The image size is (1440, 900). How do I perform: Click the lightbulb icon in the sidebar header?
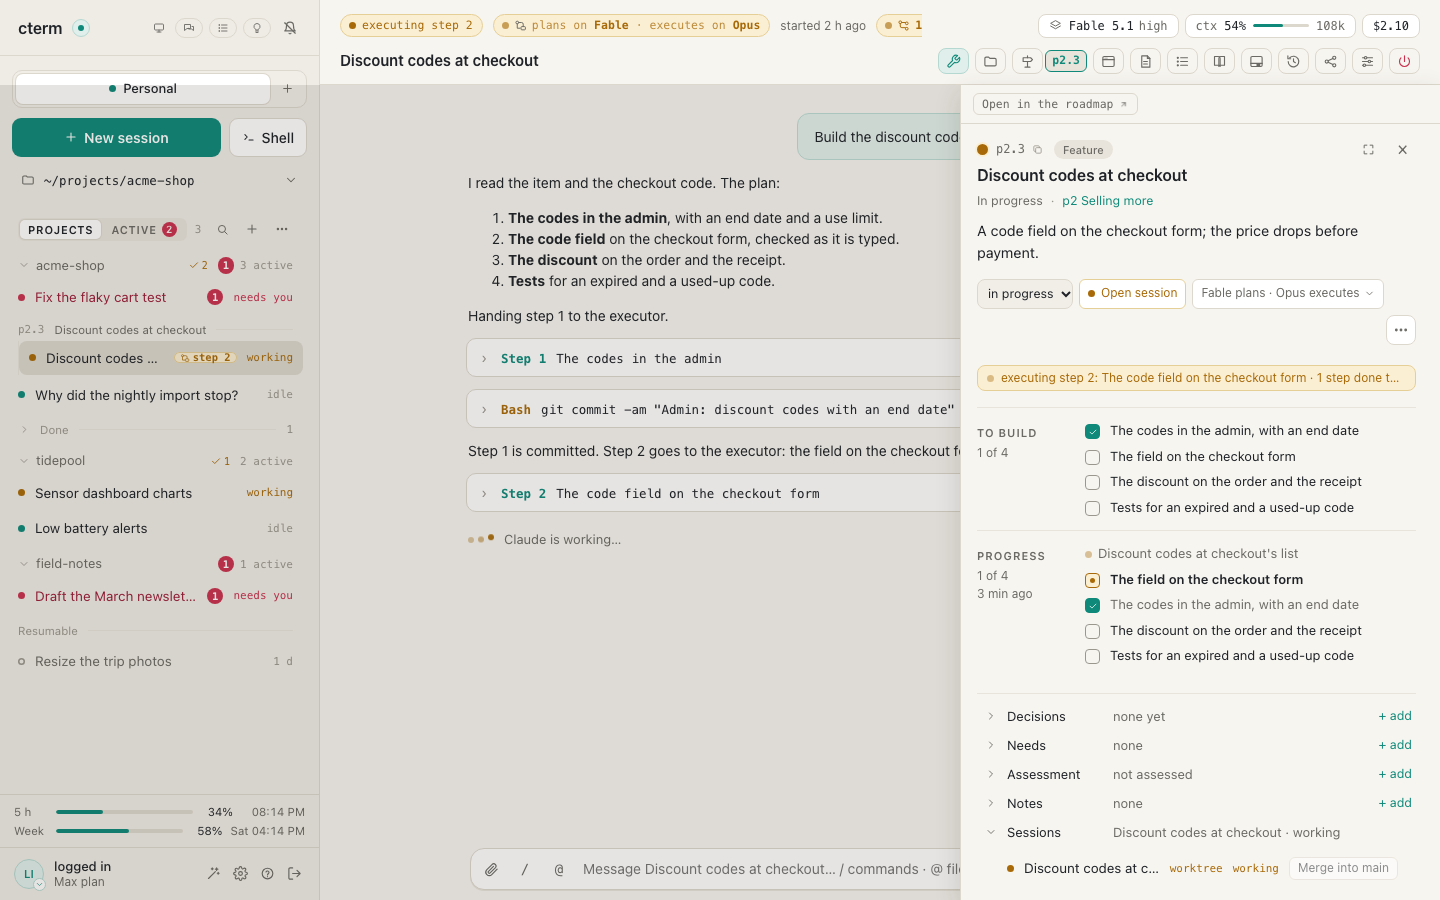click(257, 28)
